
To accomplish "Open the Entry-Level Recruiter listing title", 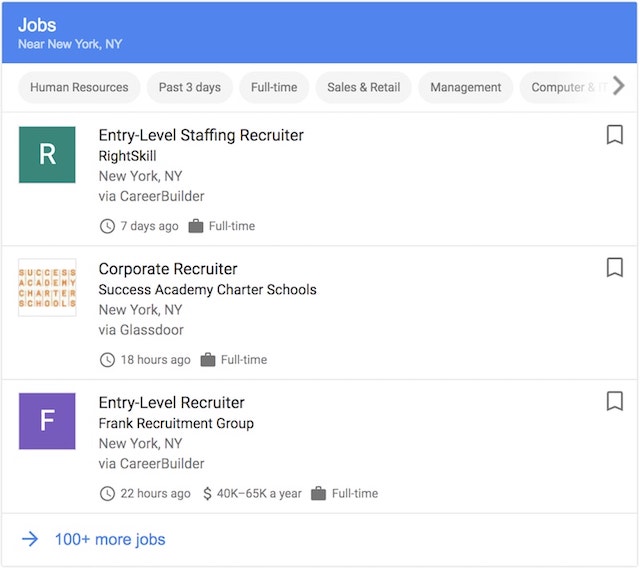I will click(171, 403).
